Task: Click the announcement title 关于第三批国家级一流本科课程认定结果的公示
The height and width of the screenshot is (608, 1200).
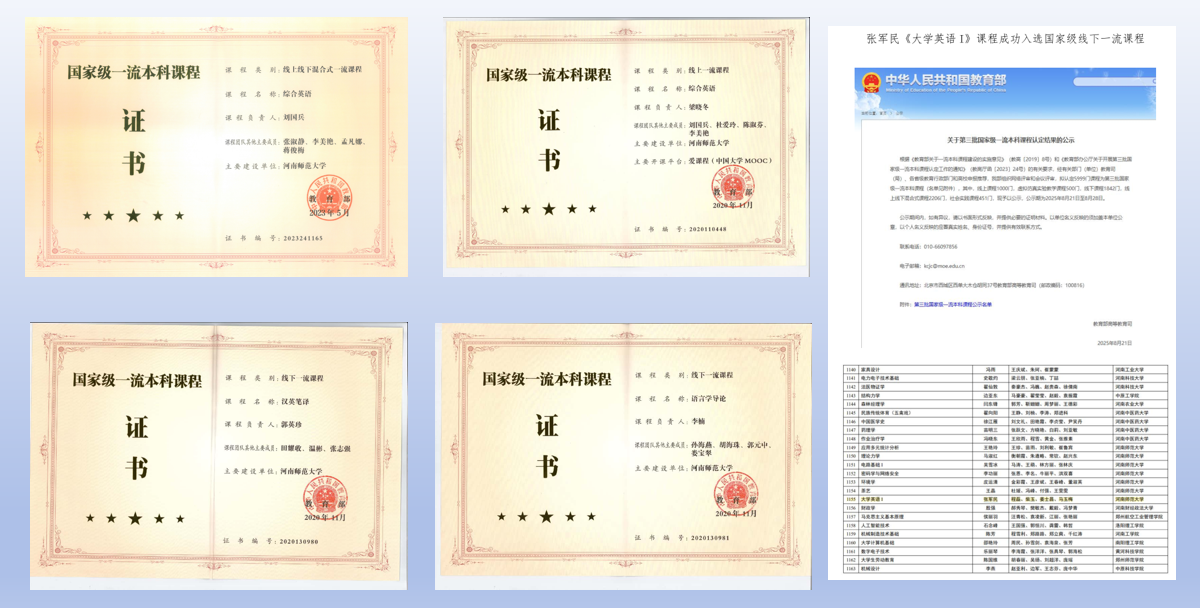Action: [1003, 139]
